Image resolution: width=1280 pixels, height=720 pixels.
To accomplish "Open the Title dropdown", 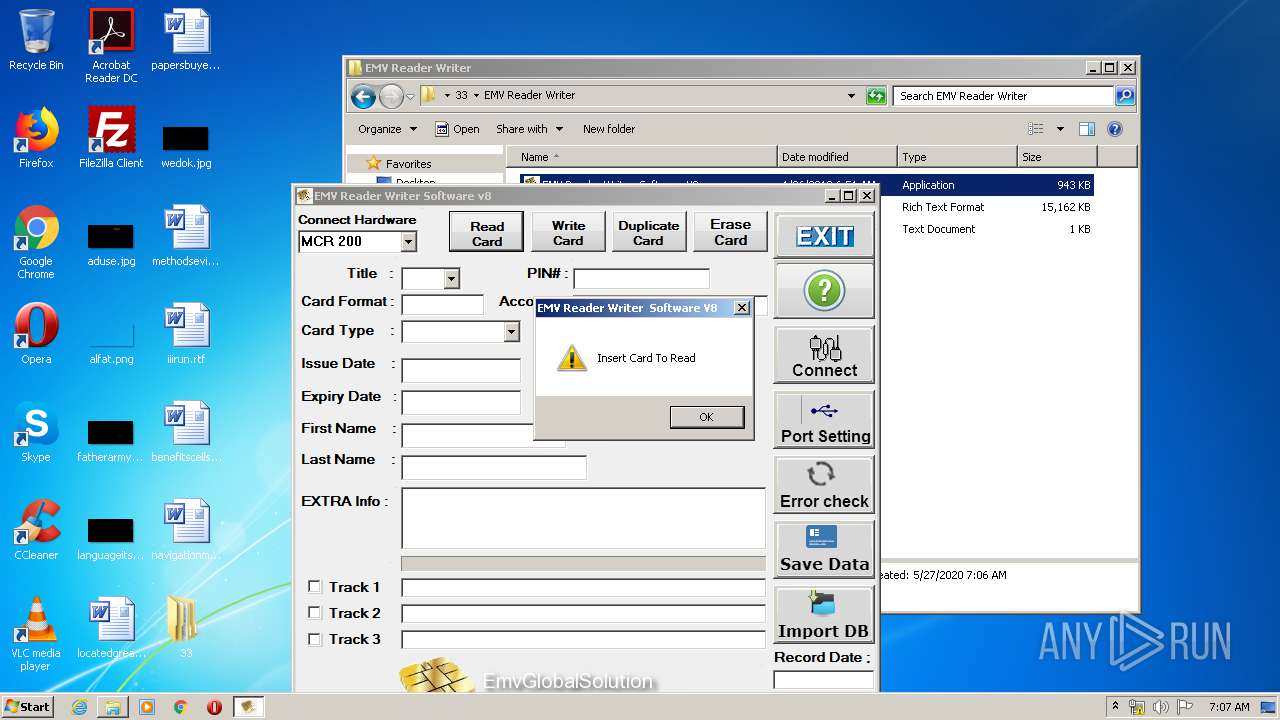I will click(451, 279).
